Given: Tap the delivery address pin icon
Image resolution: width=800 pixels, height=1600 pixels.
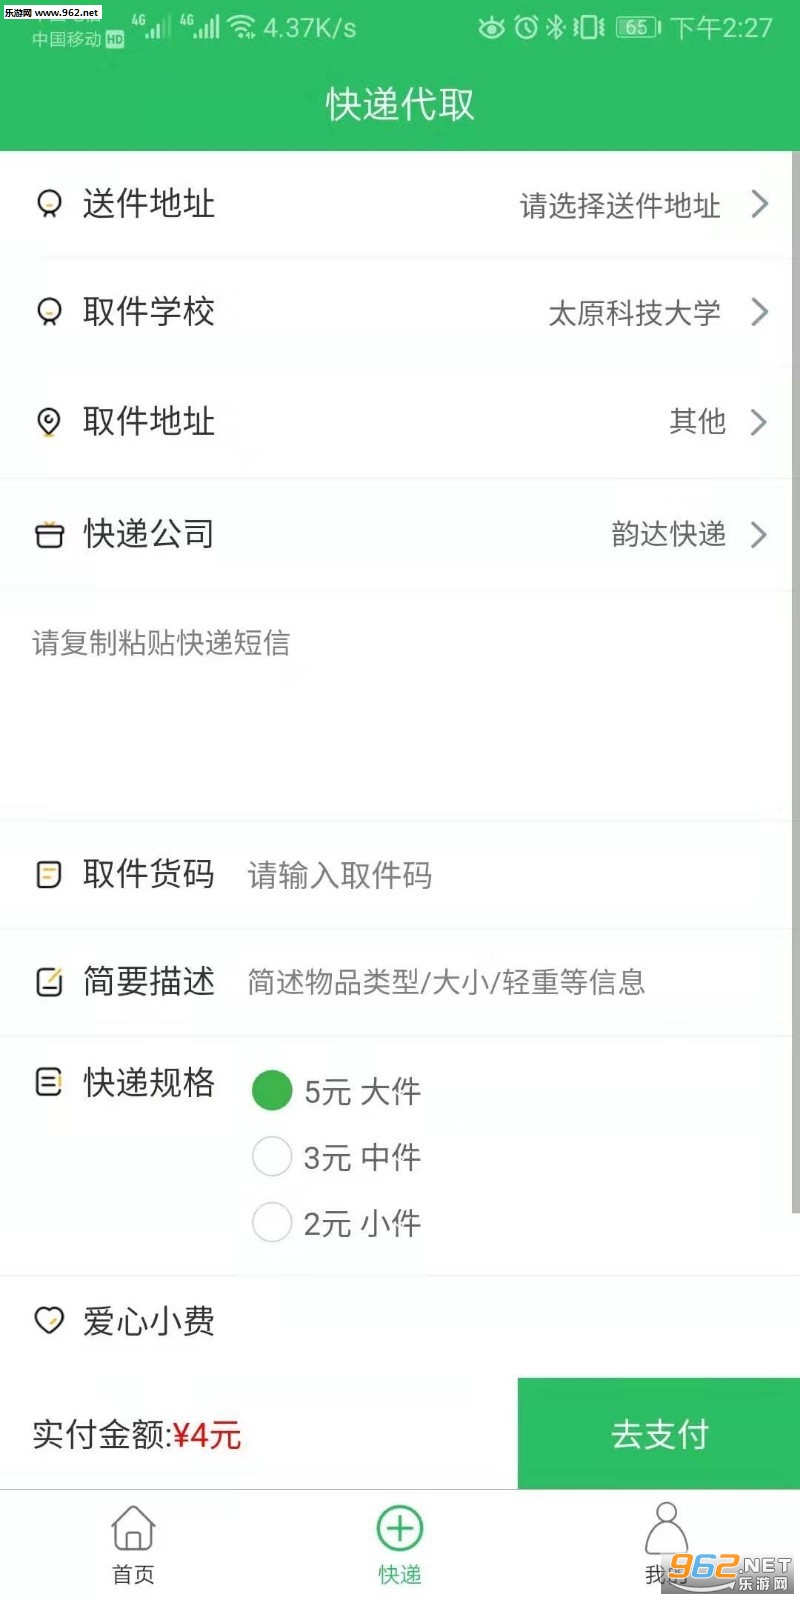Looking at the screenshot, I should (x=48, y=204).
